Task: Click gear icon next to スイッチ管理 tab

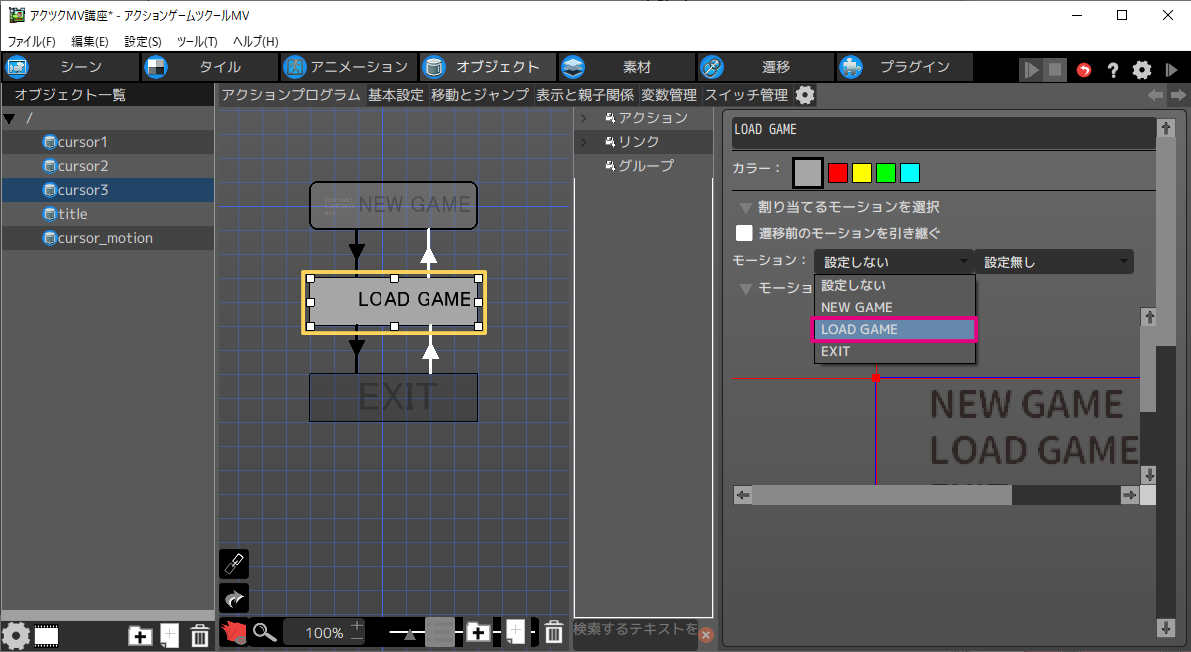Action: click(x=805, y=95)
